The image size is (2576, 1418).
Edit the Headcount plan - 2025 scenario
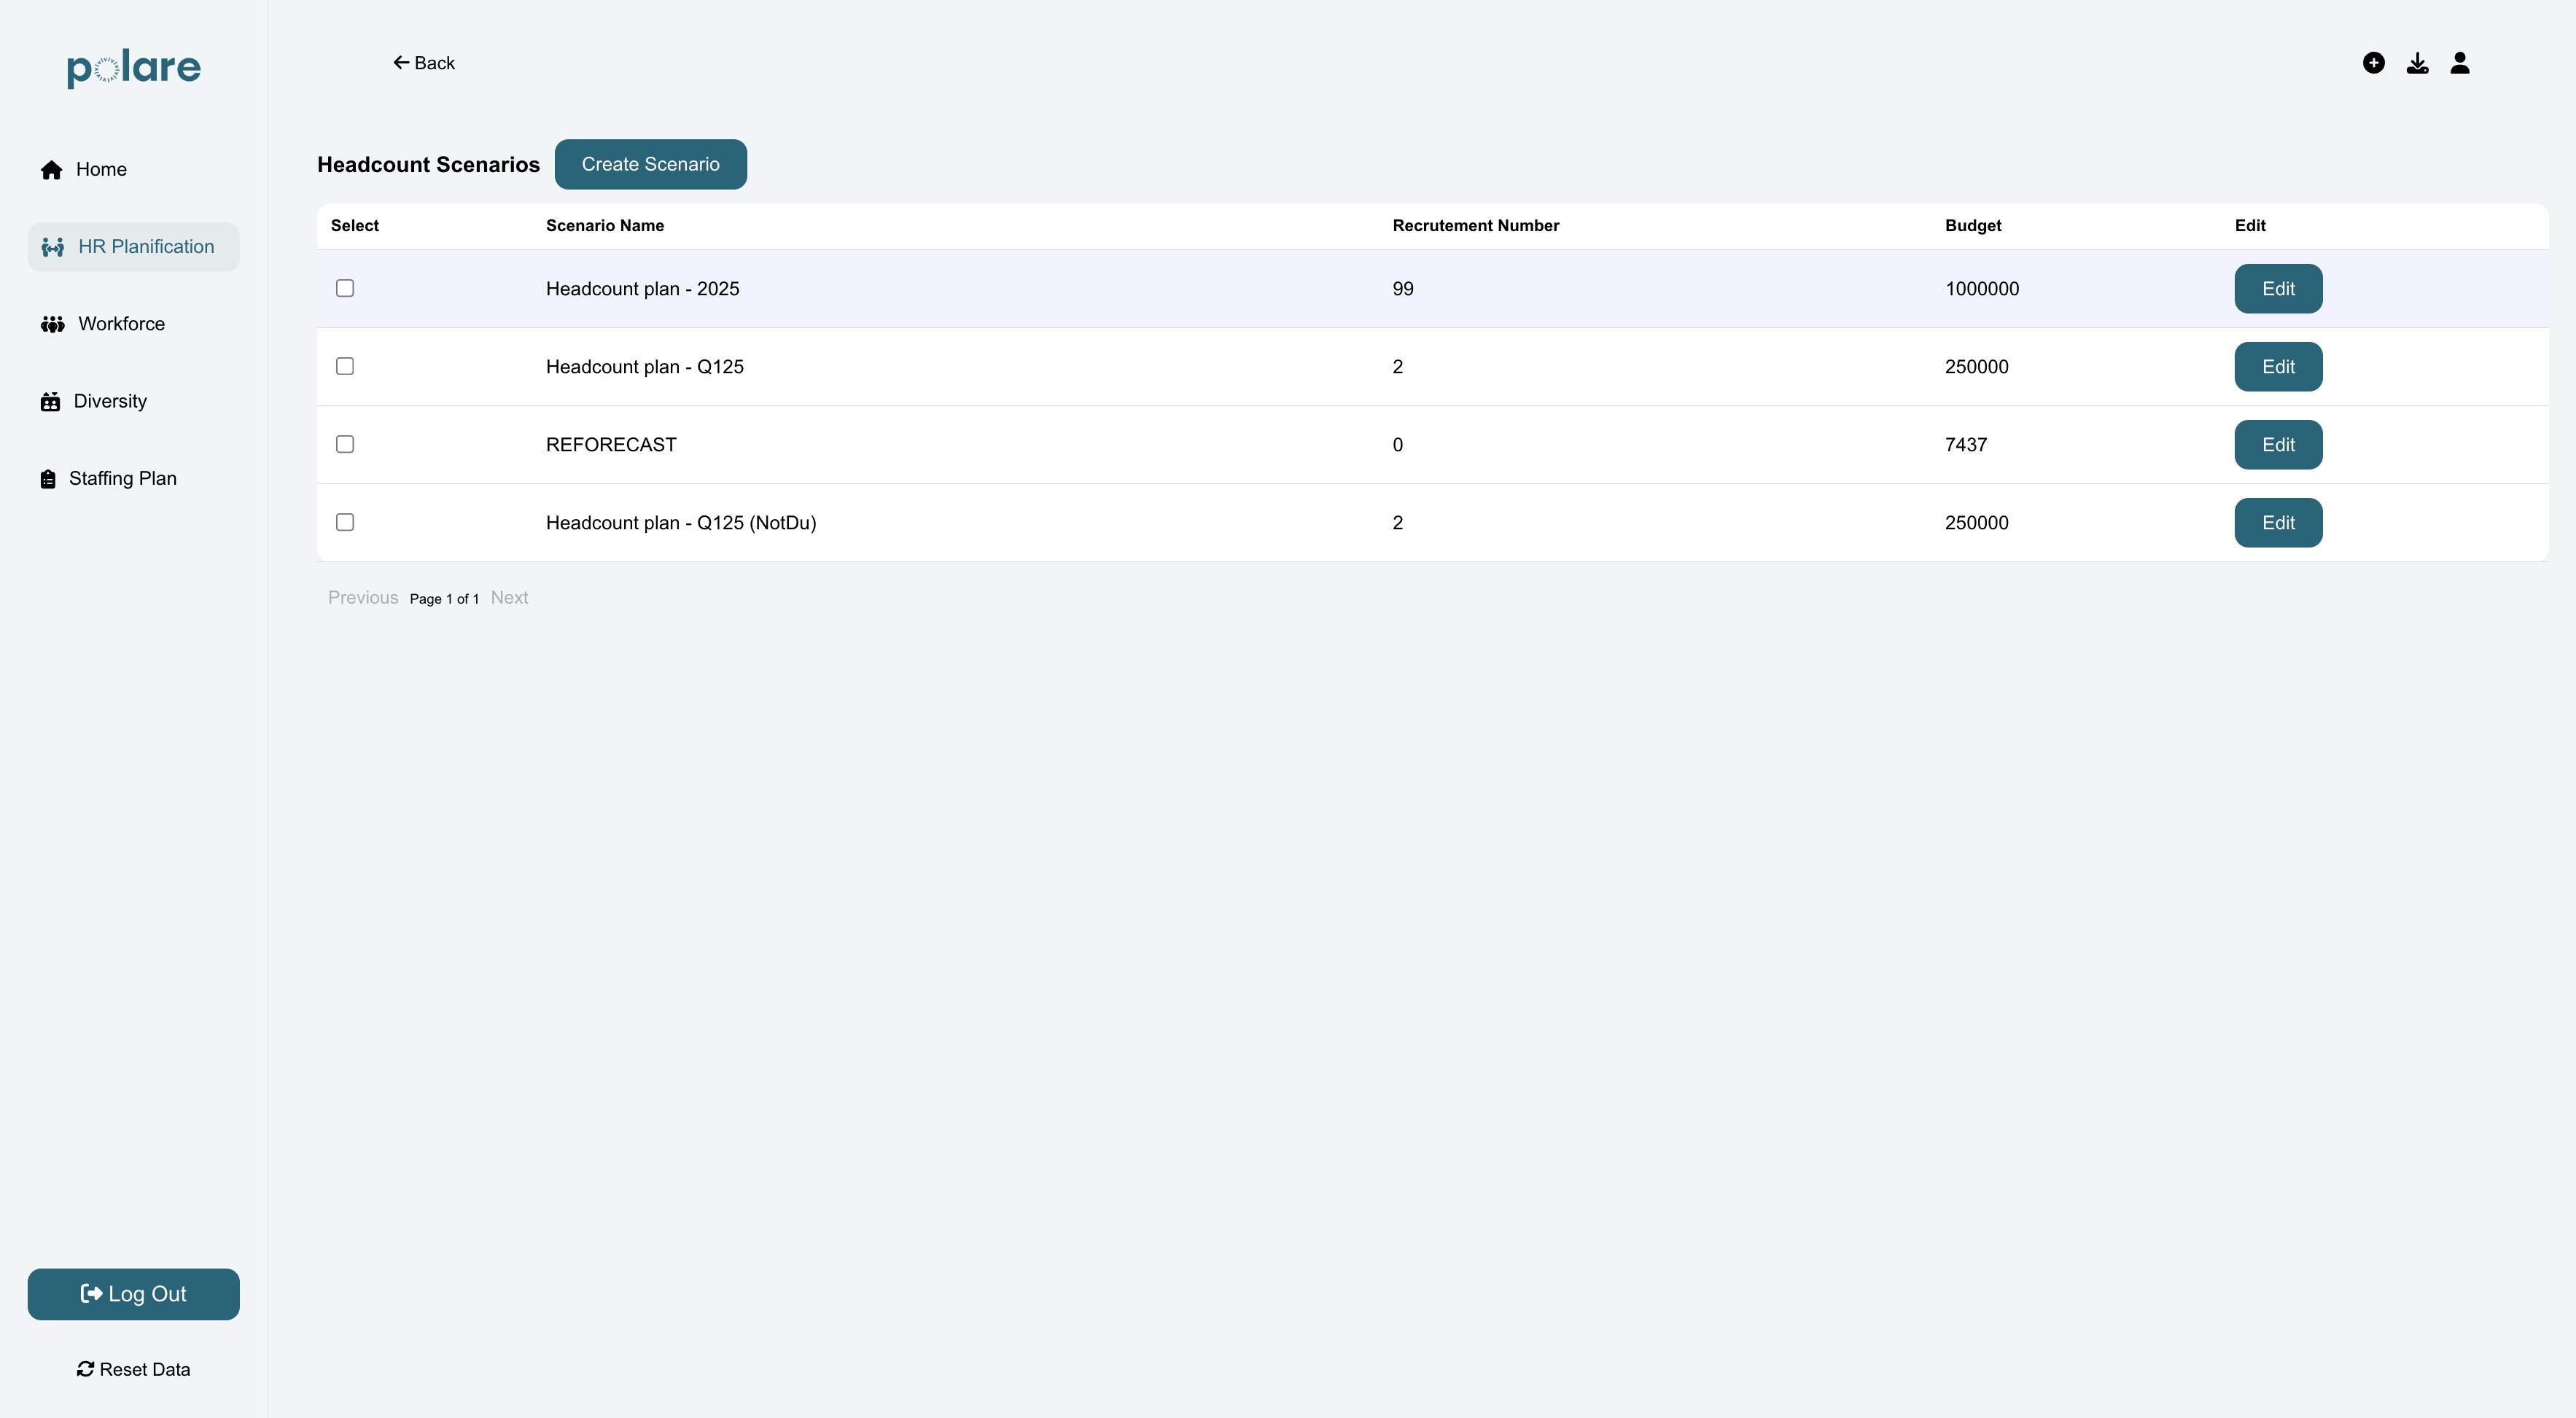click(x=2278, y=289)
